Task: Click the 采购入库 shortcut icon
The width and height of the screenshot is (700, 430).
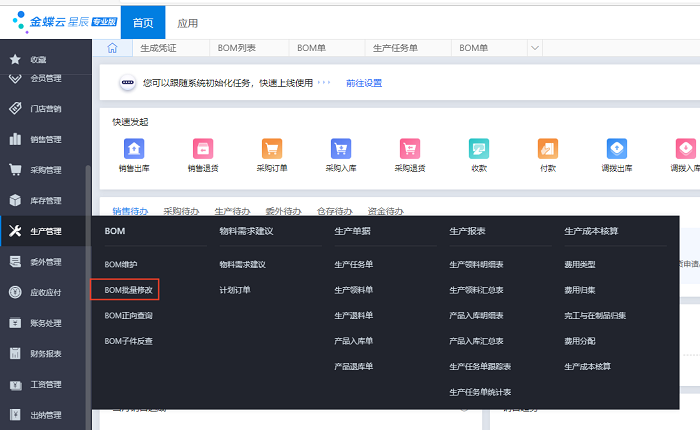Action: tap(340, 149)
